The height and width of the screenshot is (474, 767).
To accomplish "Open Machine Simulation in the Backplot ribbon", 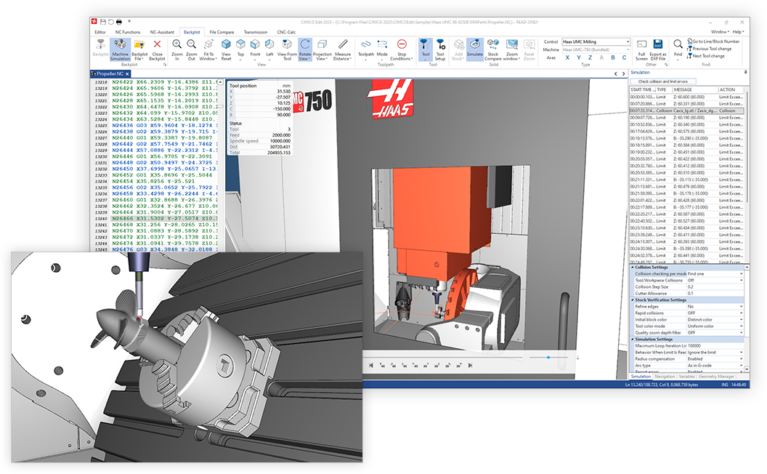I will coord(120,47).
